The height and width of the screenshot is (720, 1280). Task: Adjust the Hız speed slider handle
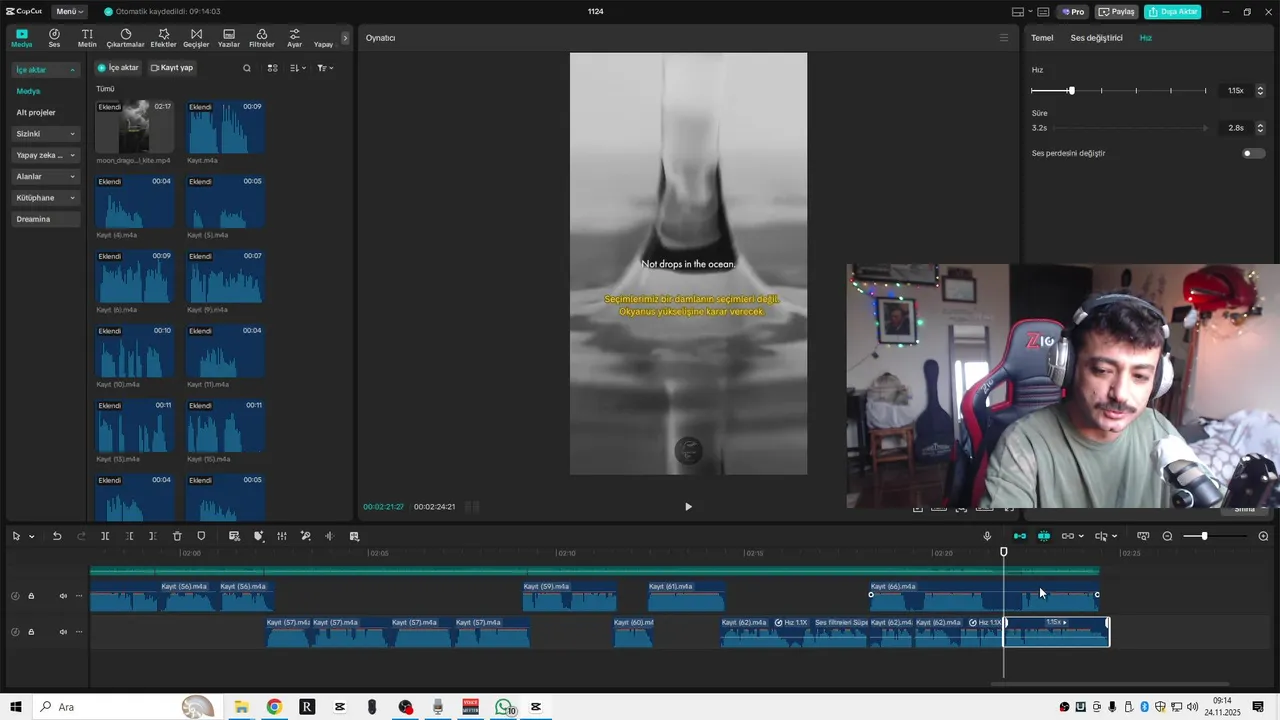1071,91
